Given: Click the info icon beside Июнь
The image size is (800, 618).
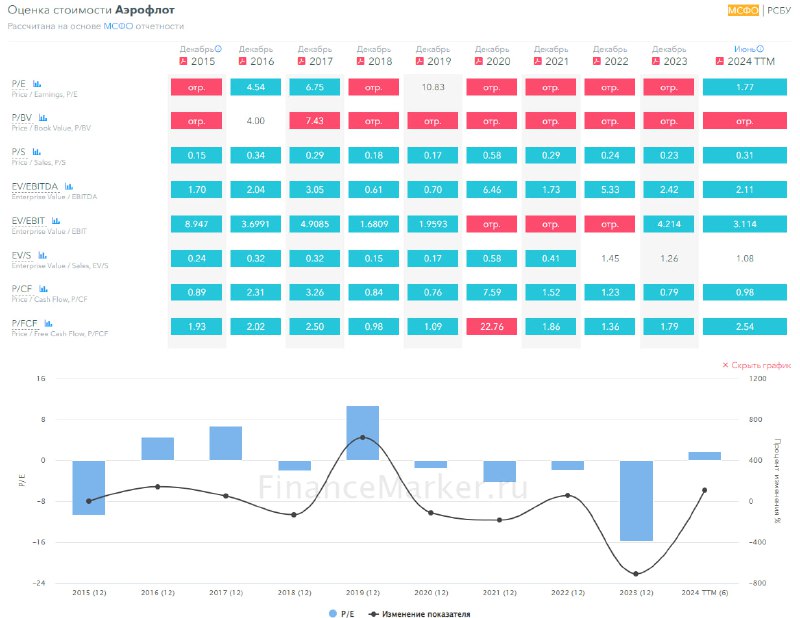Looking at the screenshot, I should pos(760,49).
